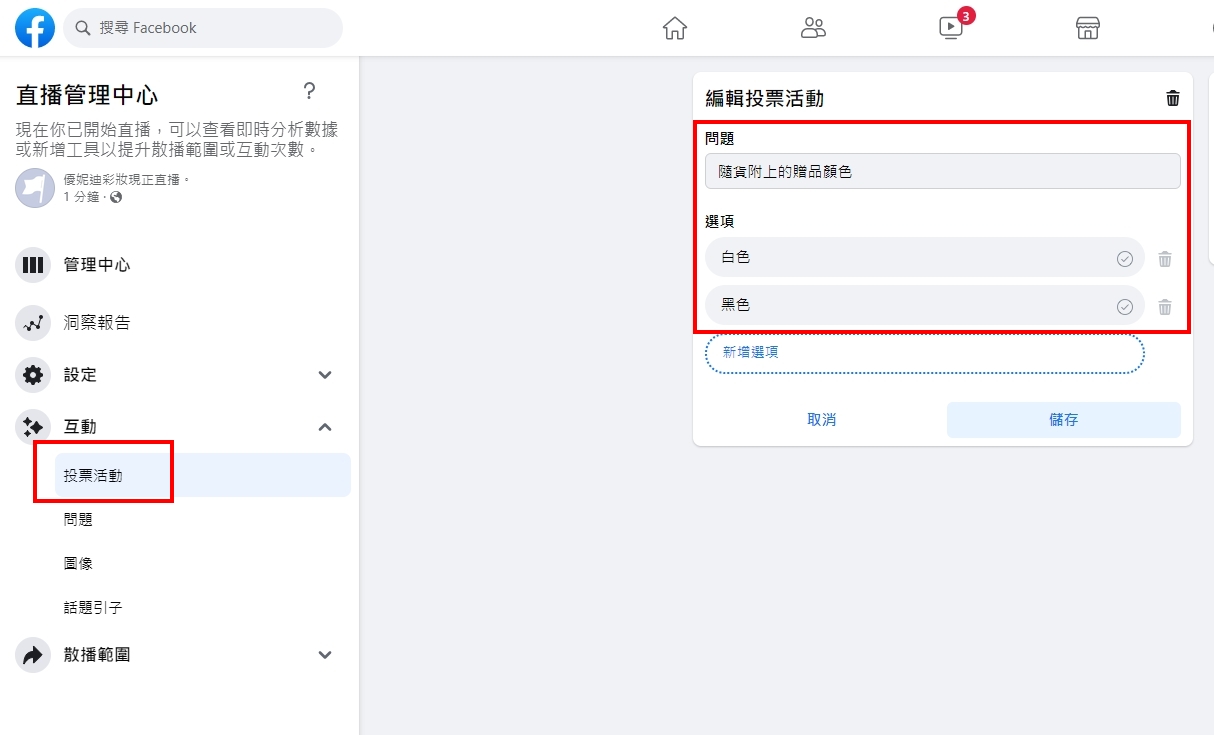
Task: Select the 管理中心 sidebar icon
Action: click(x=33, y=264)
